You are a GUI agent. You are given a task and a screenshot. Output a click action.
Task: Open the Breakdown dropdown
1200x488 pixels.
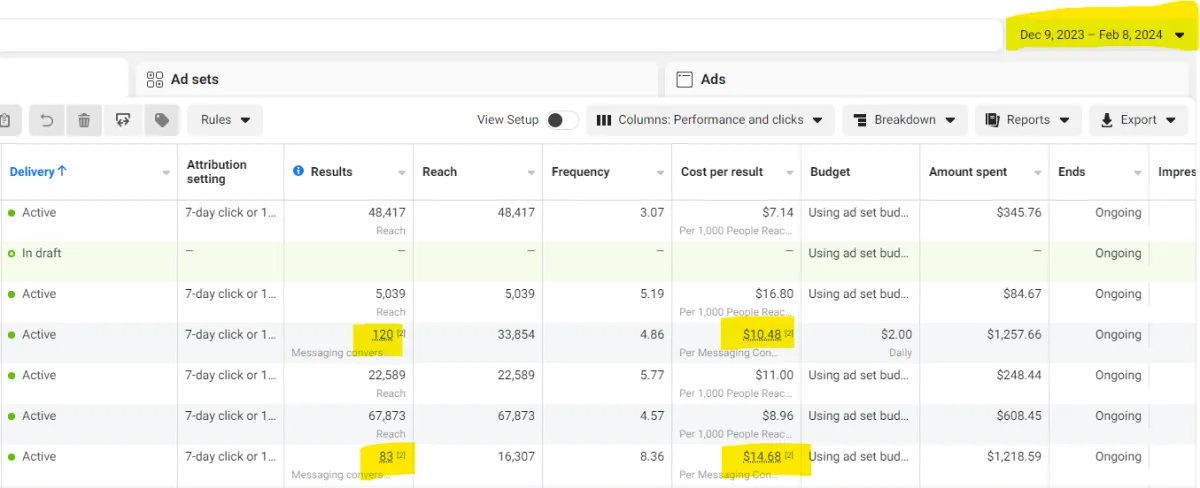904,120
